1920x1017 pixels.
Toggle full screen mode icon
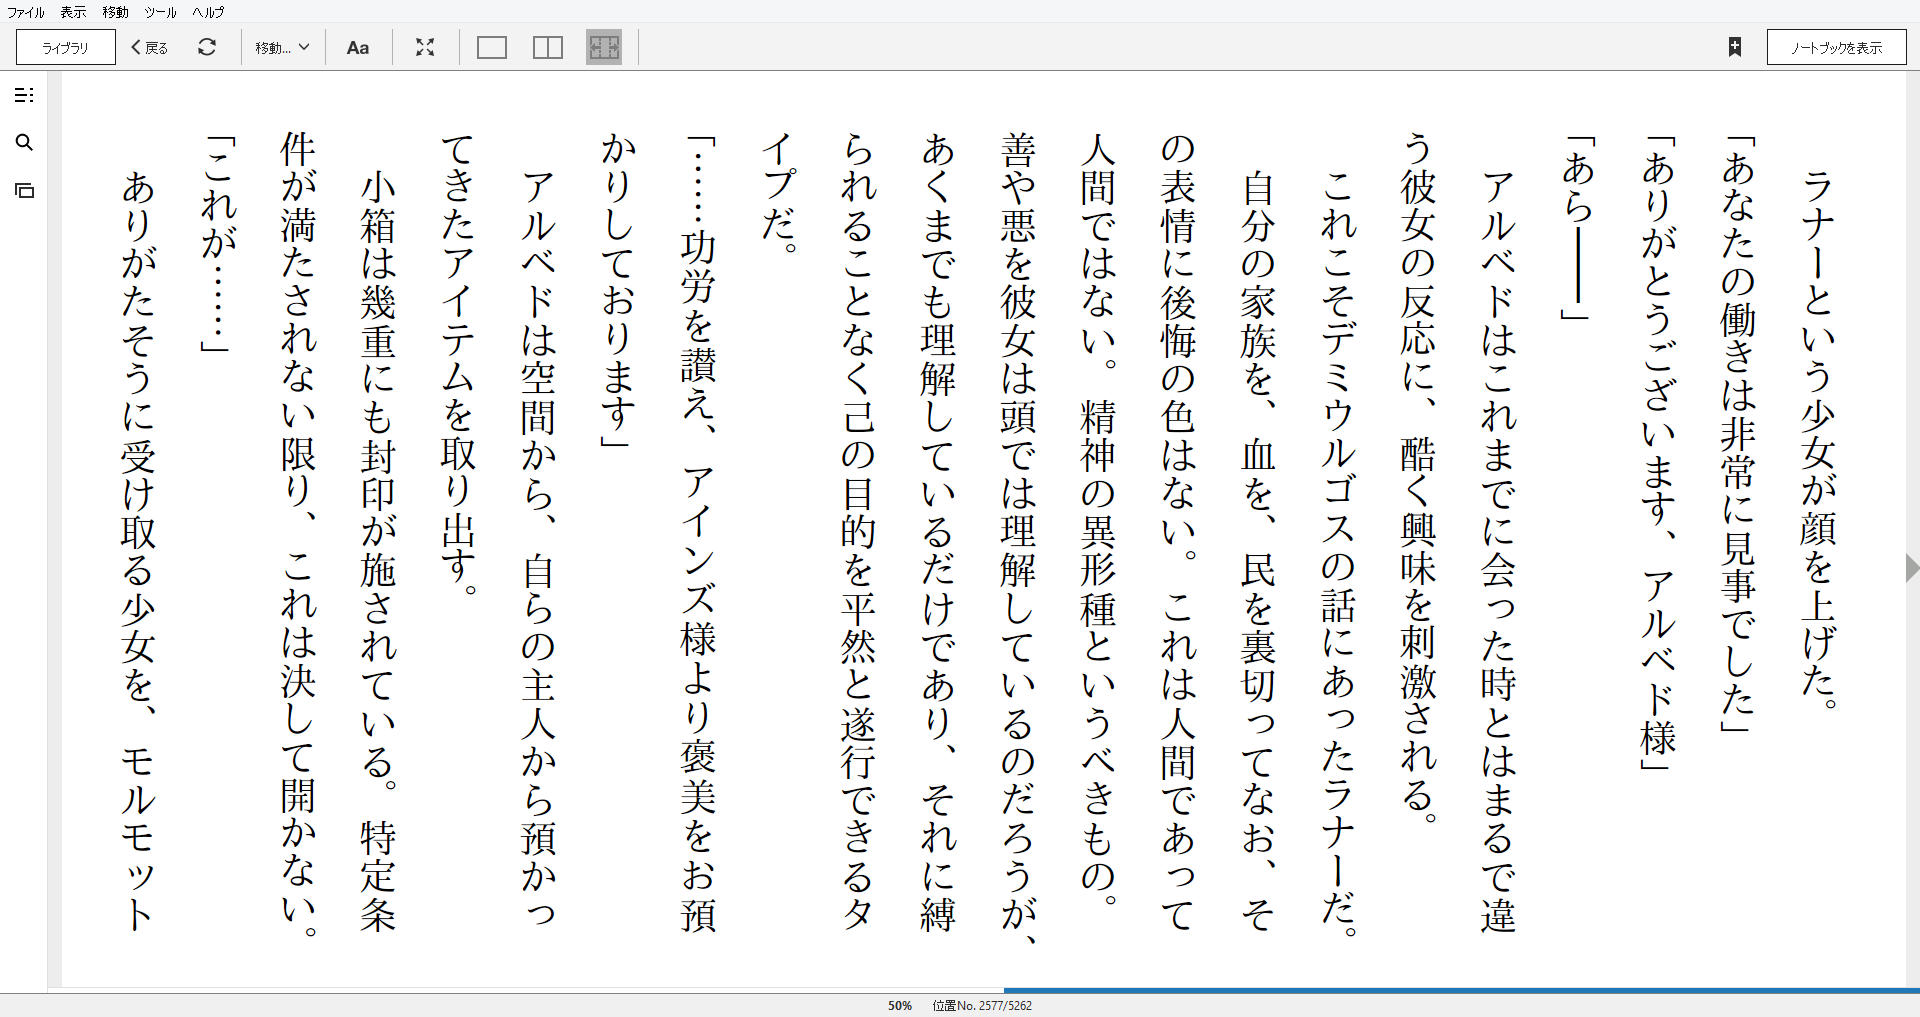pyautogui.click(x=425, y=47)
